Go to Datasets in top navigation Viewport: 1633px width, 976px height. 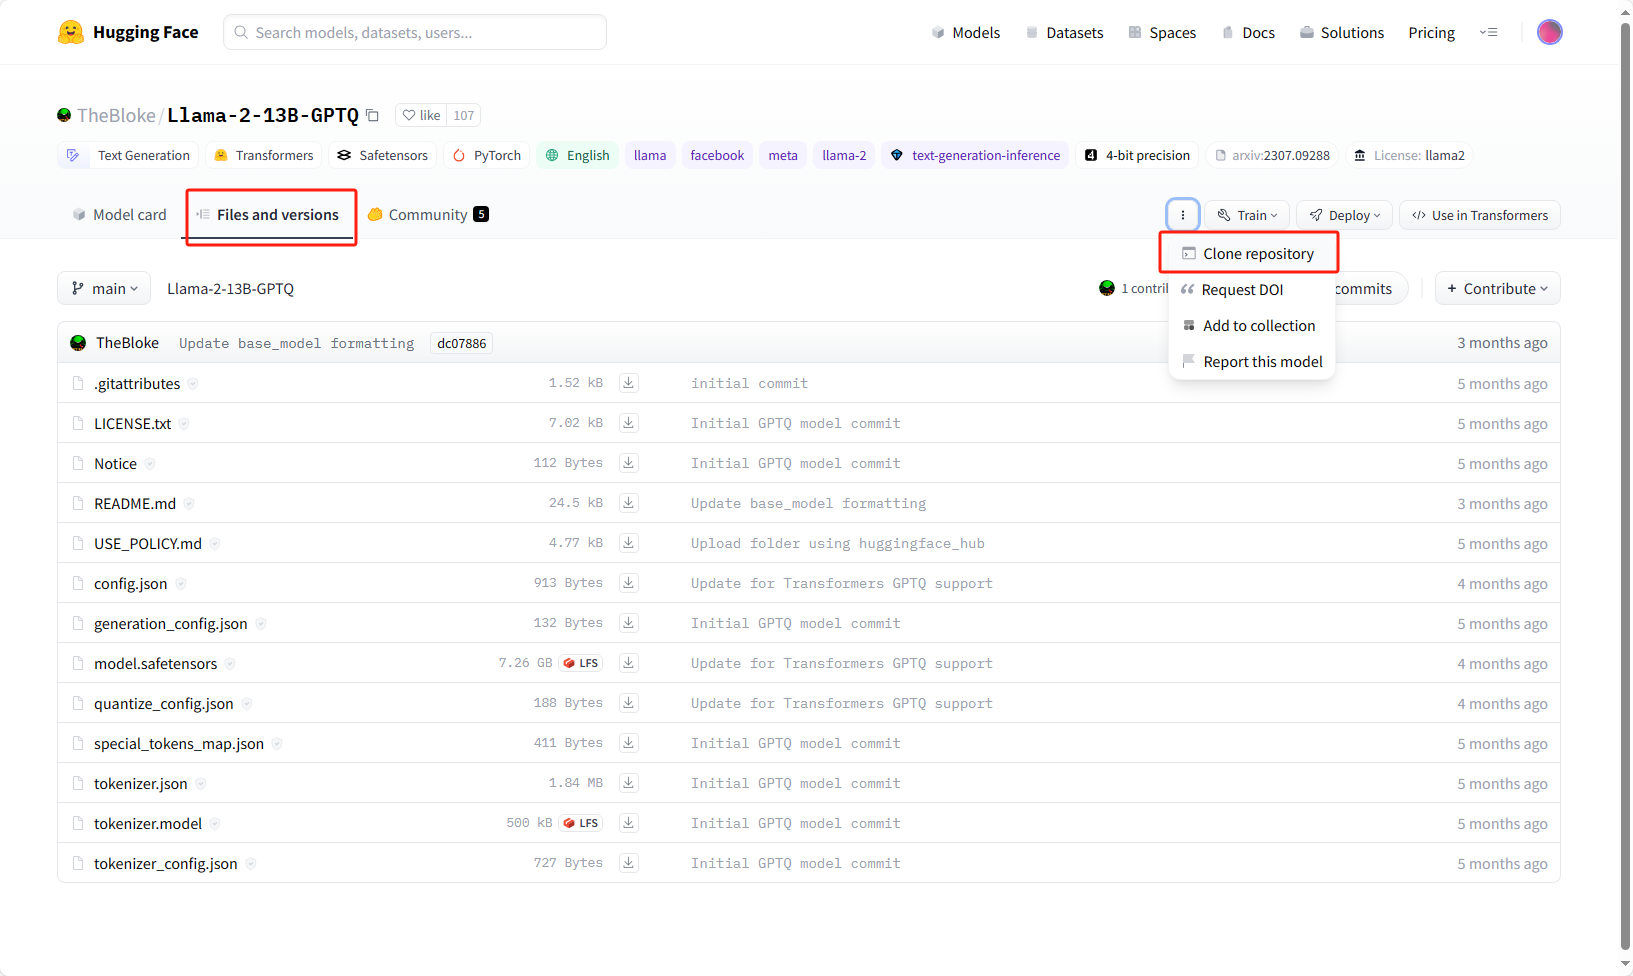(x=1064, y=32)
